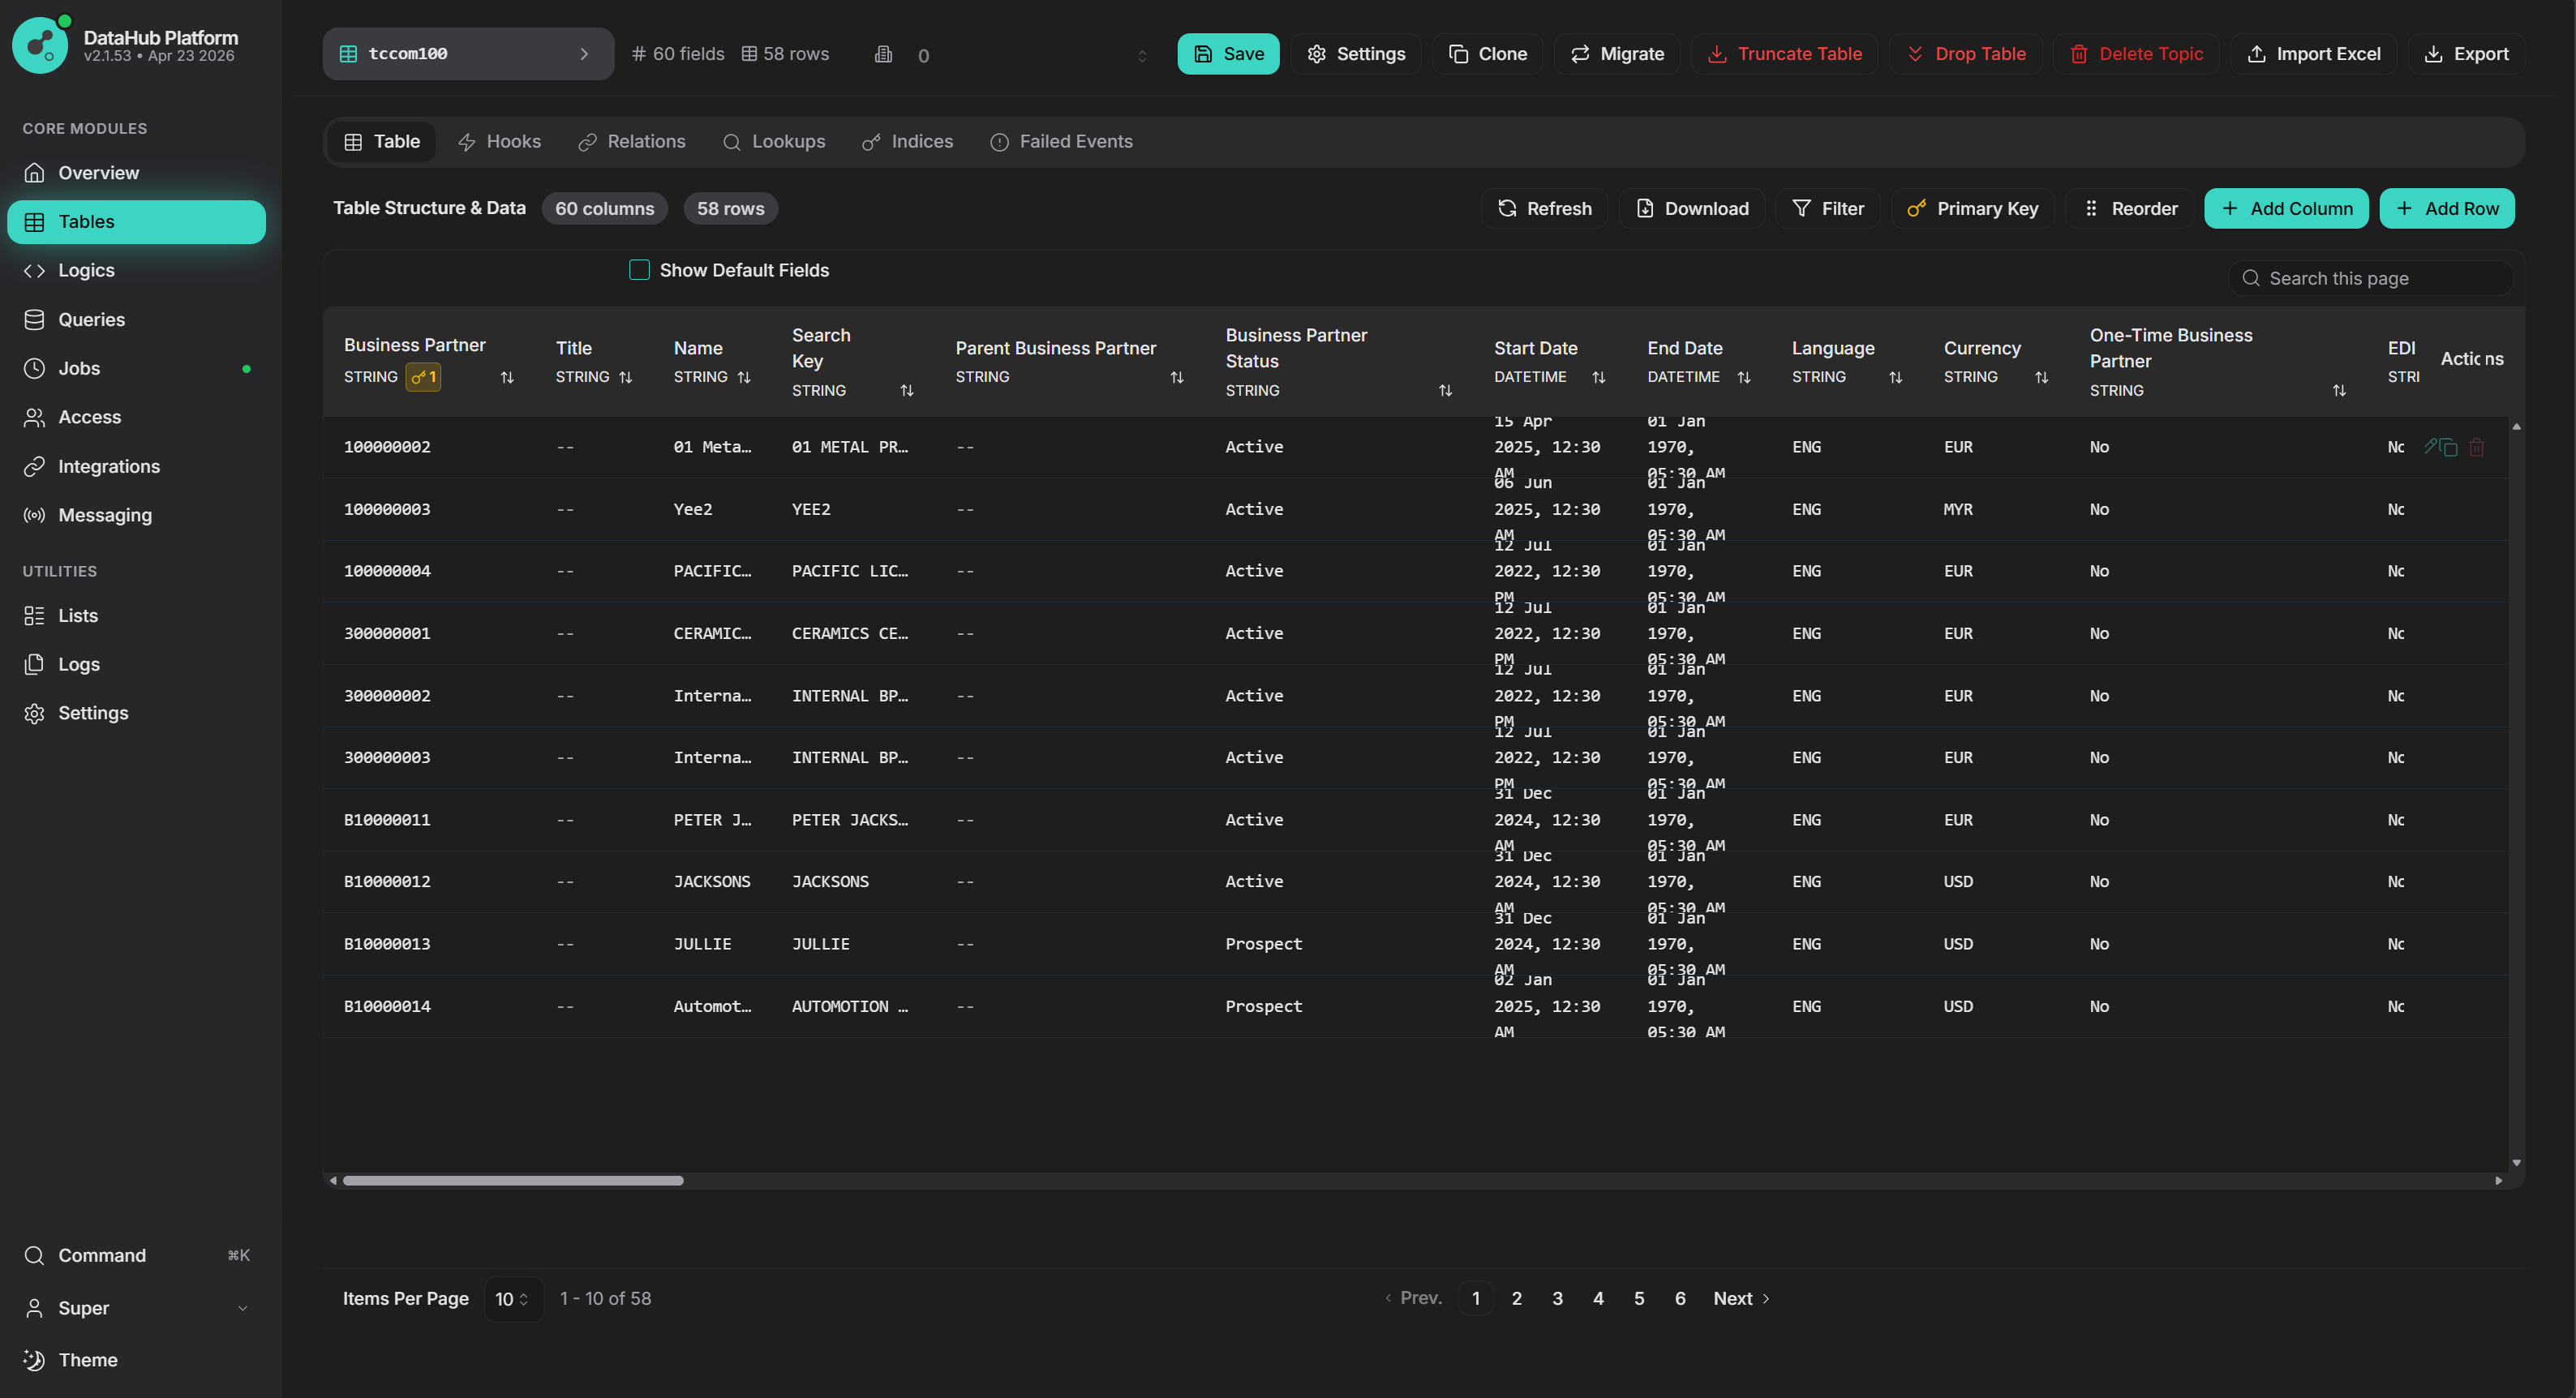
Task: Switch to the Failed Events tab
Action: point(1061,142)
